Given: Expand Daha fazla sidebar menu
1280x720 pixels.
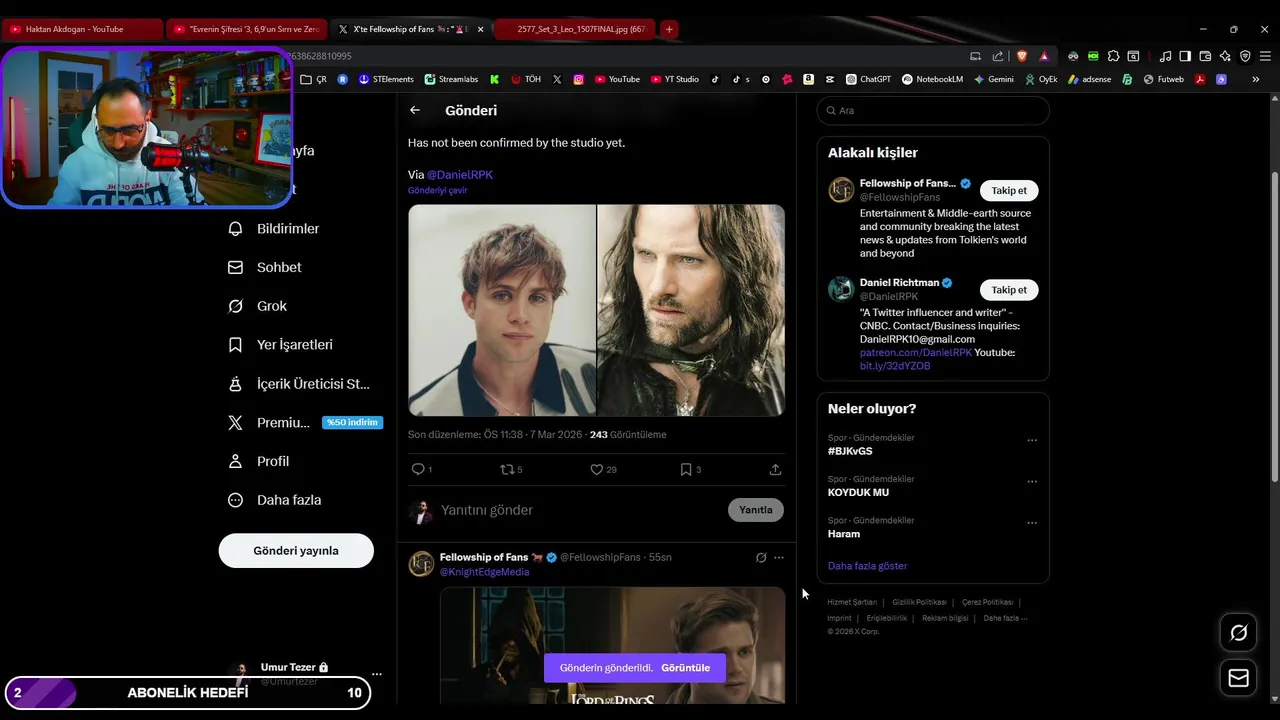Looking at the screenshot, I should [x=275, y=500].
